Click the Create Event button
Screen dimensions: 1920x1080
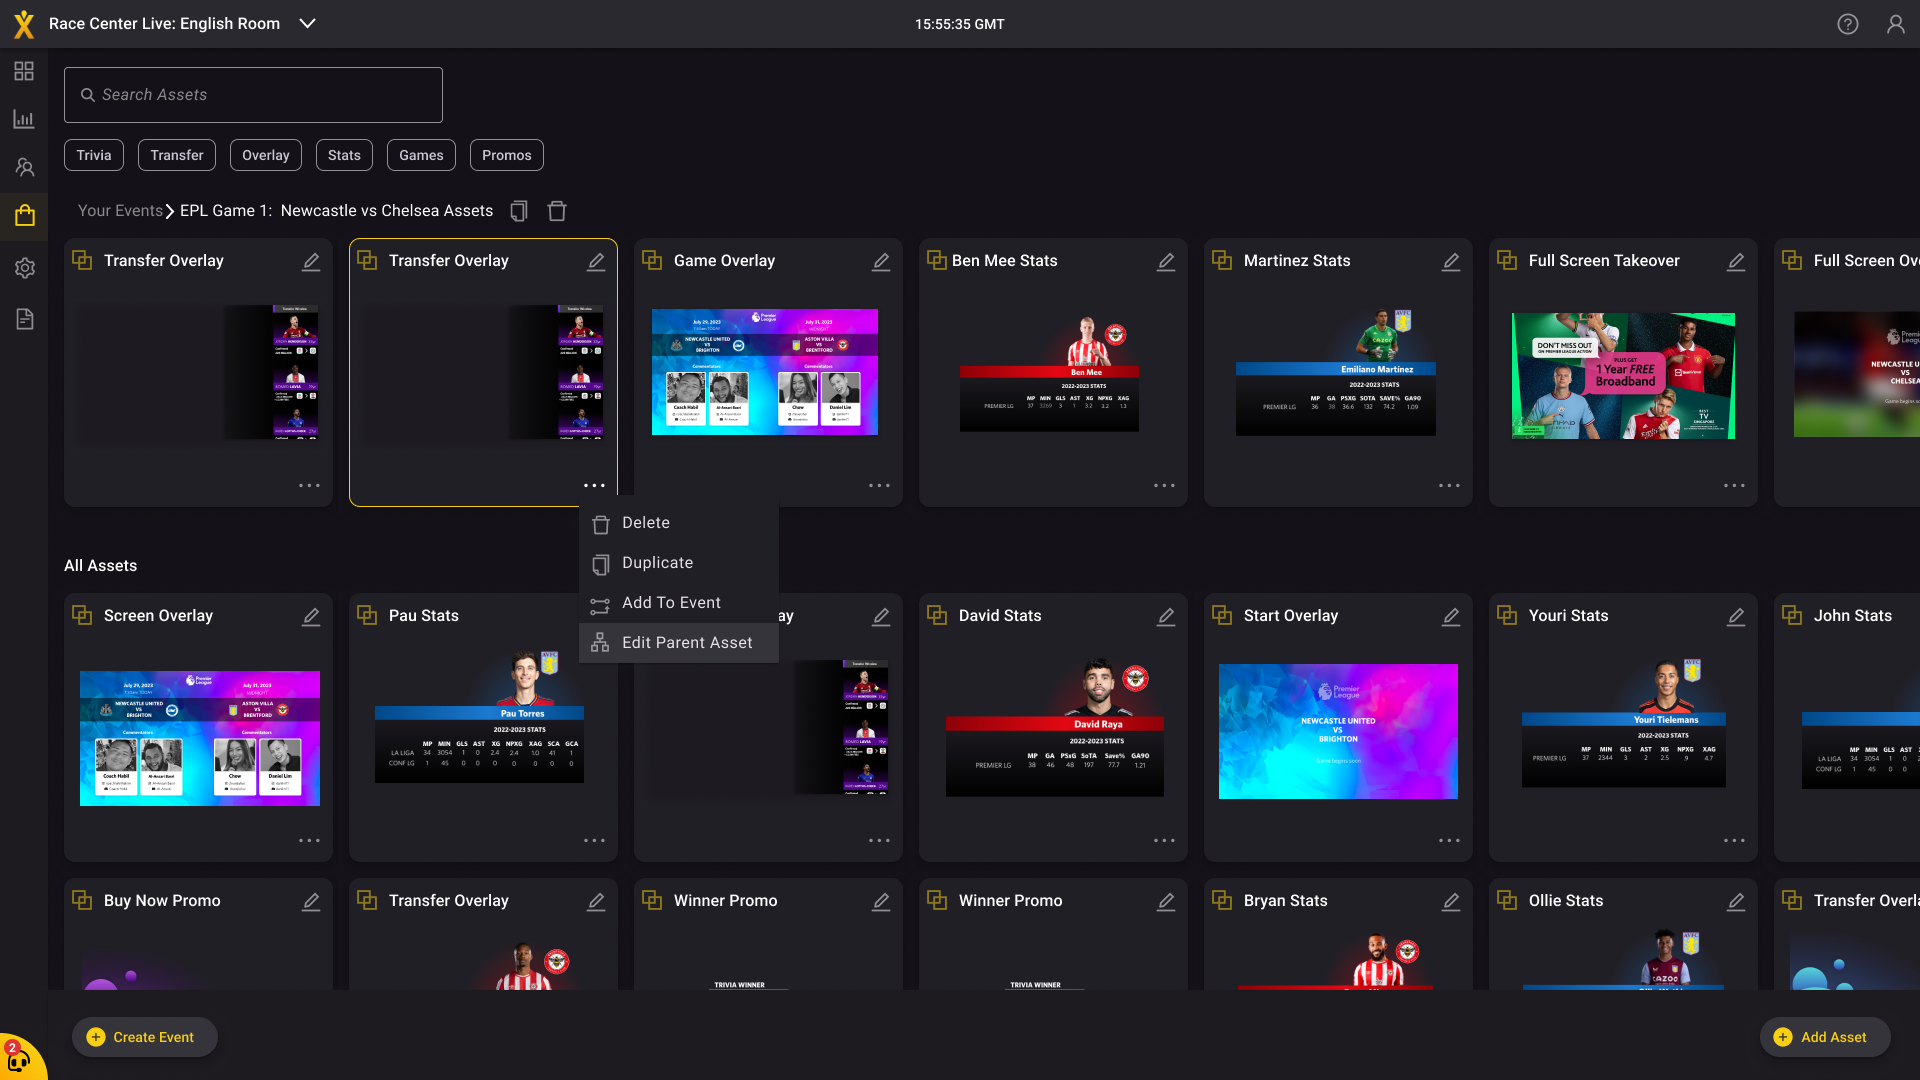144,1037
